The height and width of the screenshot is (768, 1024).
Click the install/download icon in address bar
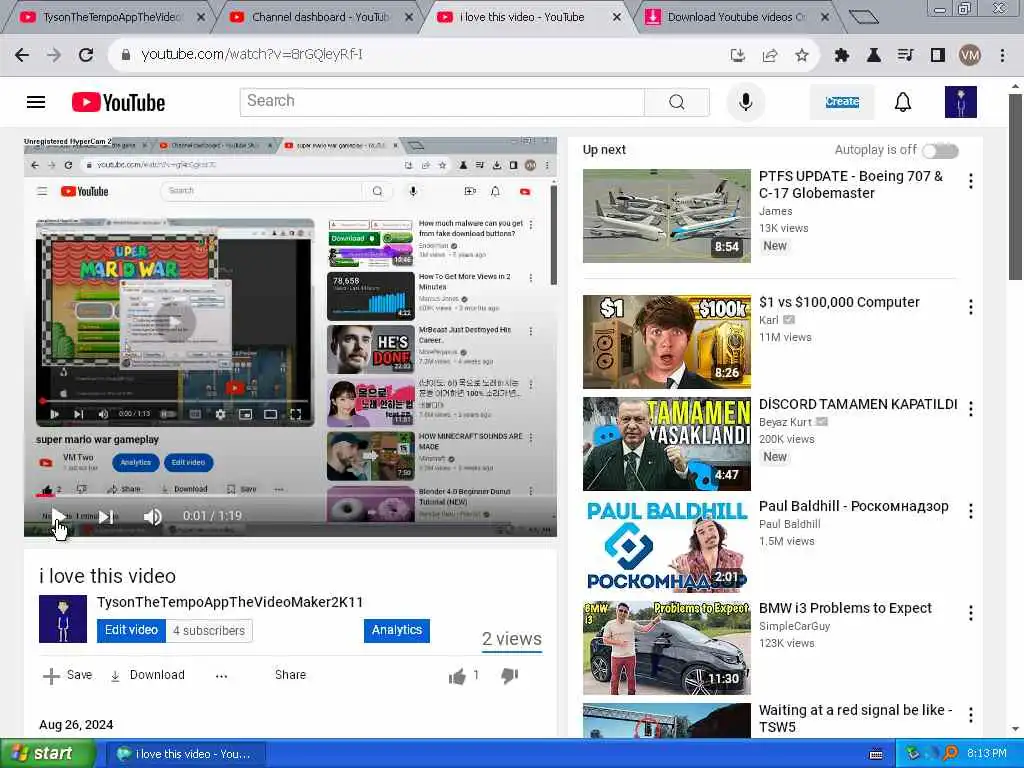738,56
